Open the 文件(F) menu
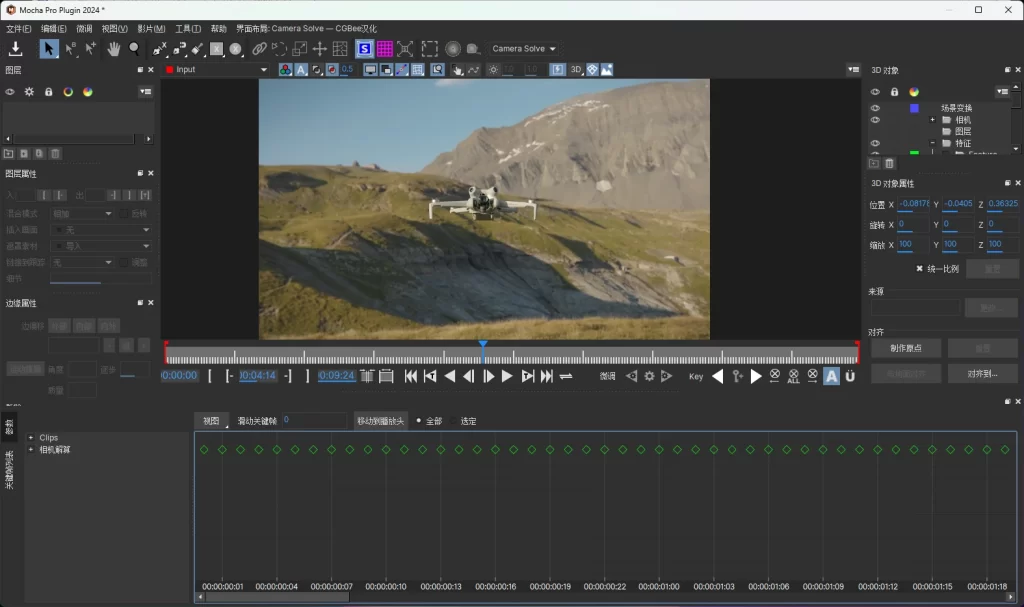 coord(19,29)
